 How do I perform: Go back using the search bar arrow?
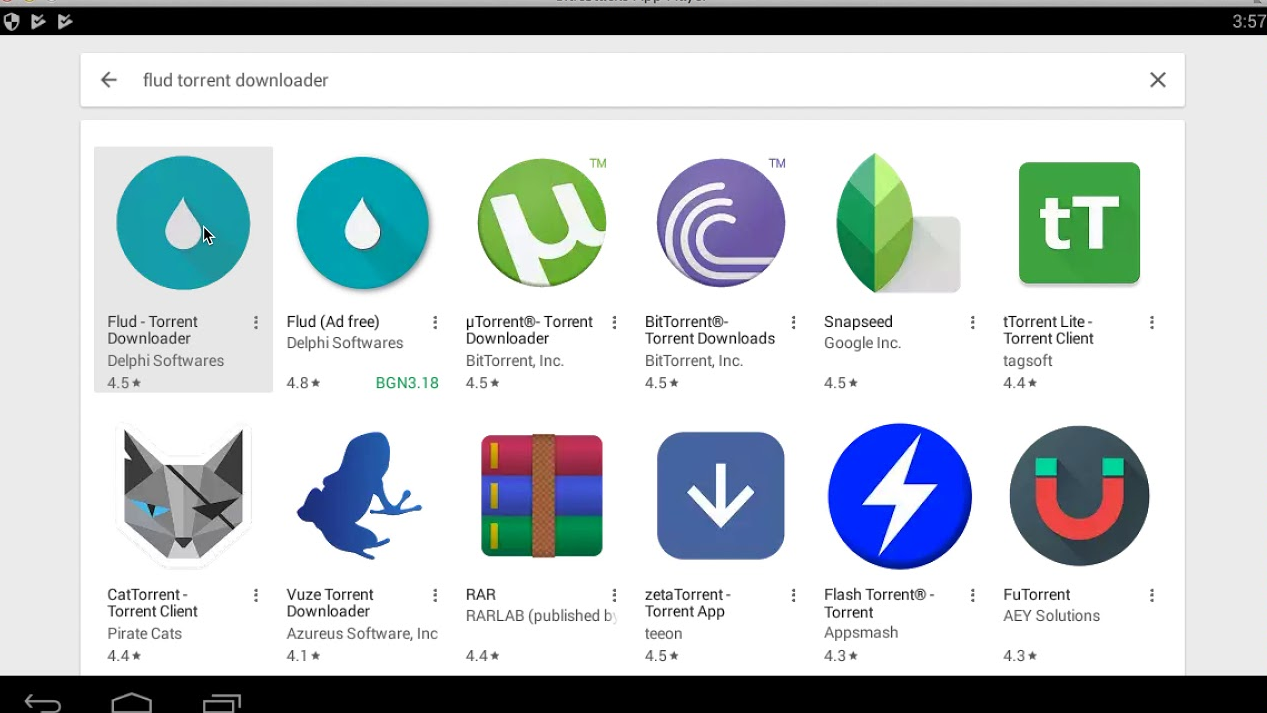pyautogui.click(x=109, y=80)
